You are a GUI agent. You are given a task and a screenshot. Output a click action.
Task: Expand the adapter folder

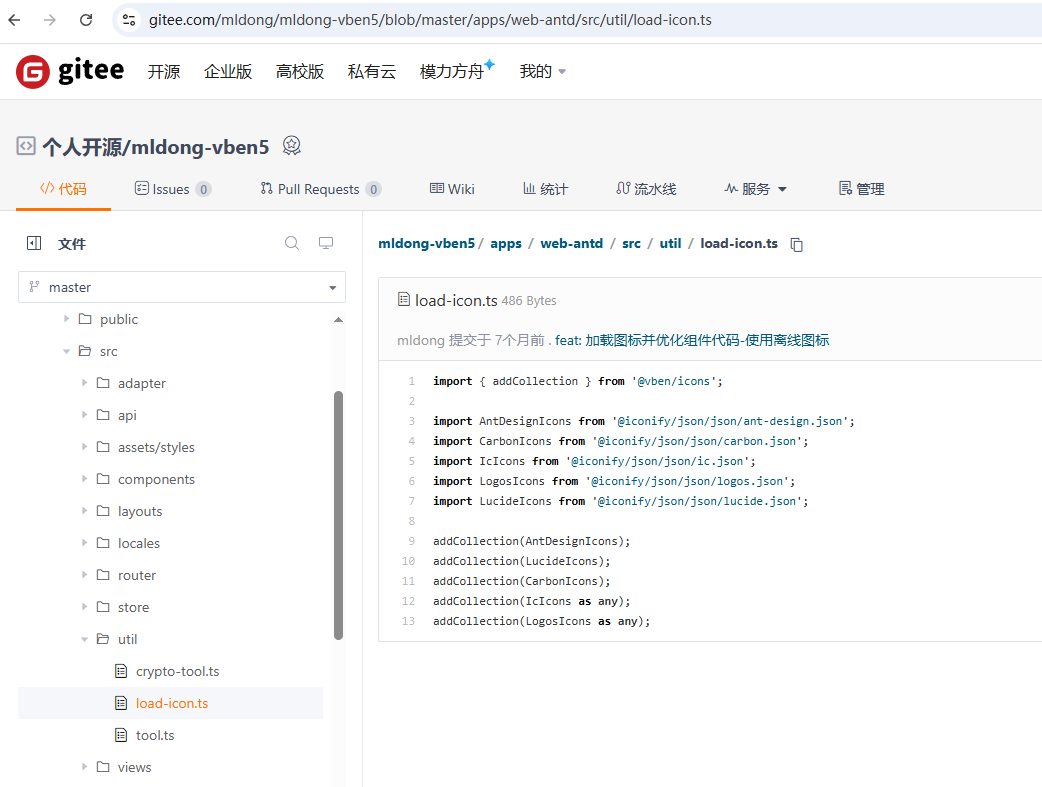[x=85, y=383]
